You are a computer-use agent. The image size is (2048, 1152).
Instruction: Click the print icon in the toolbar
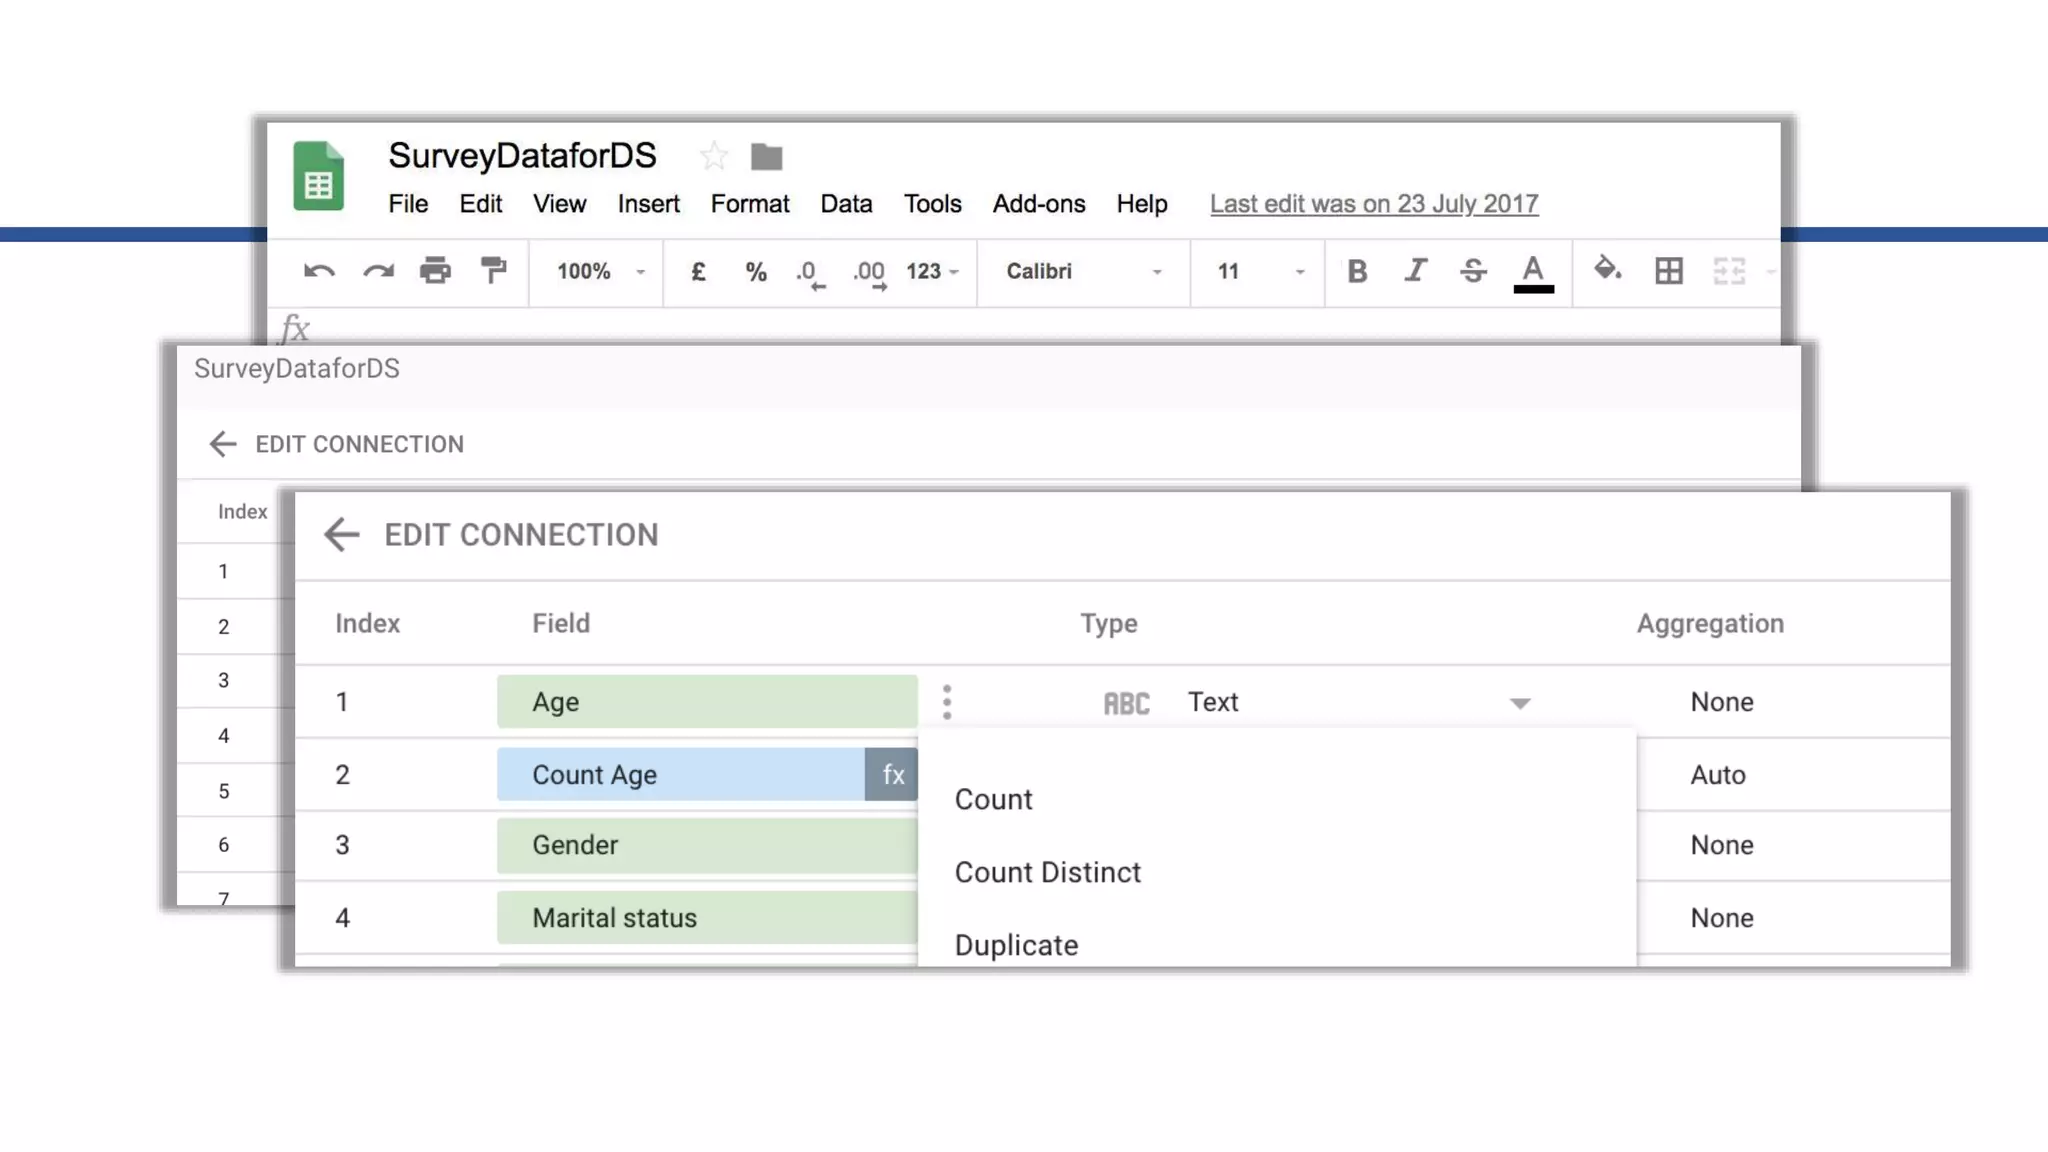pyautogui.click(x=435, y=271)
